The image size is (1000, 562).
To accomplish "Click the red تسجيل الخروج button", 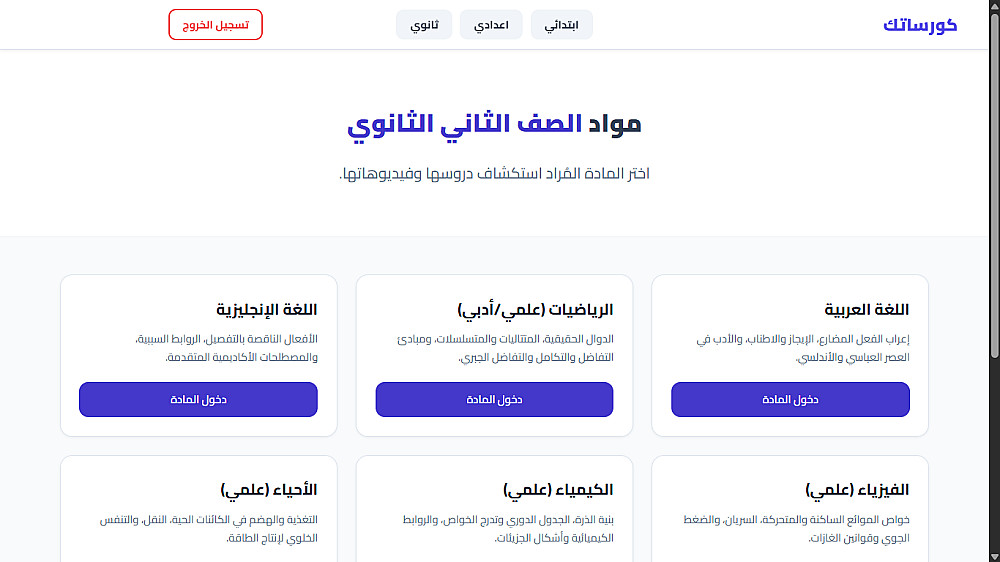I will [x=216, y=25].
